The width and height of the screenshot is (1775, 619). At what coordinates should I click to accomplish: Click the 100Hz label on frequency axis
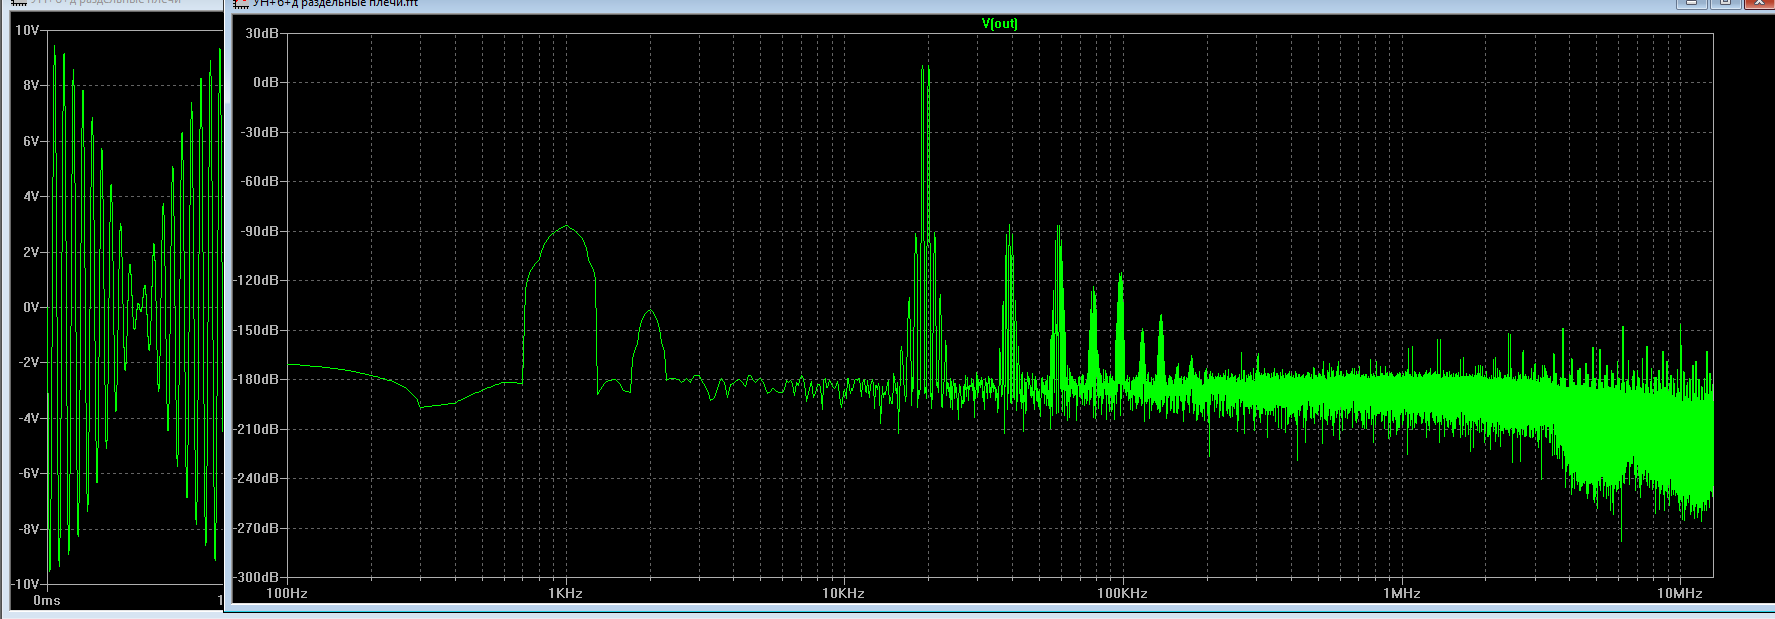tap(286, 593)
